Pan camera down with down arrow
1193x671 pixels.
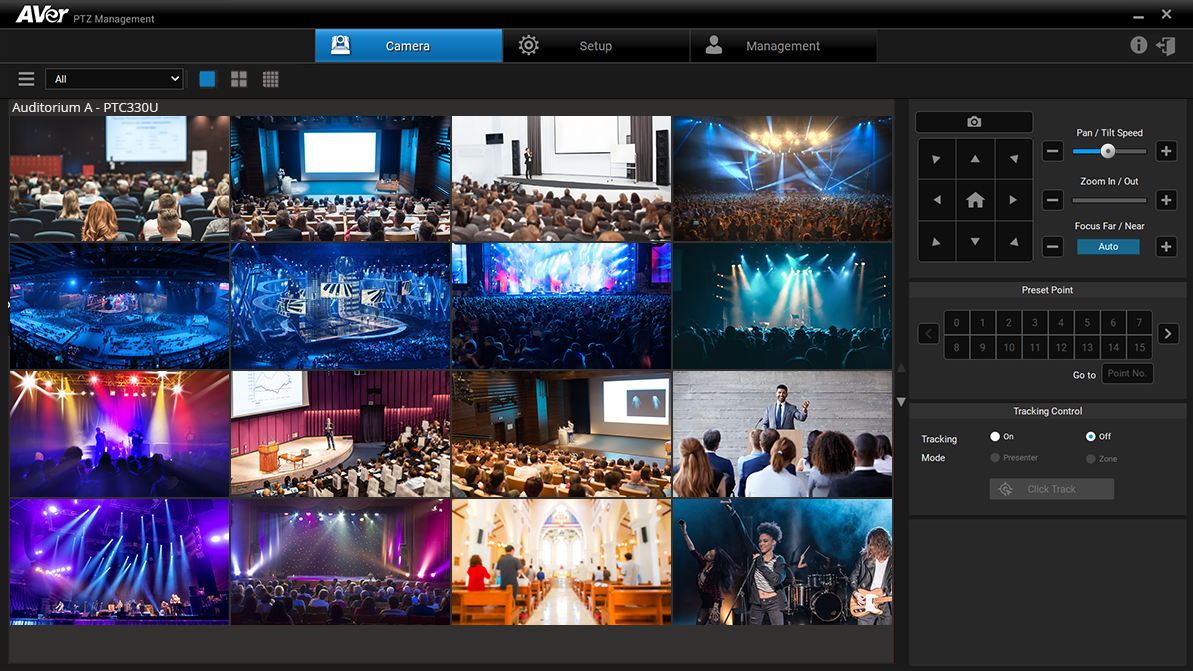[975, 242]
